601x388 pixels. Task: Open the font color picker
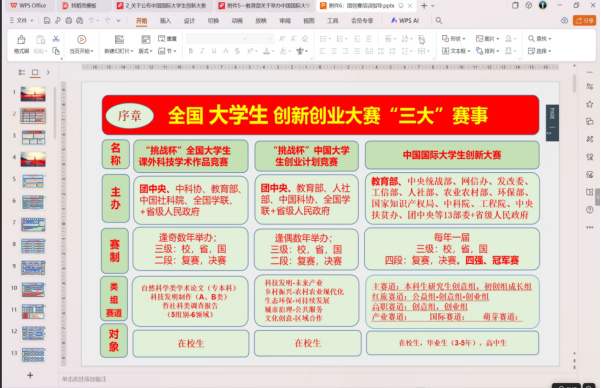pyautogui.click(x=268, y=51)
